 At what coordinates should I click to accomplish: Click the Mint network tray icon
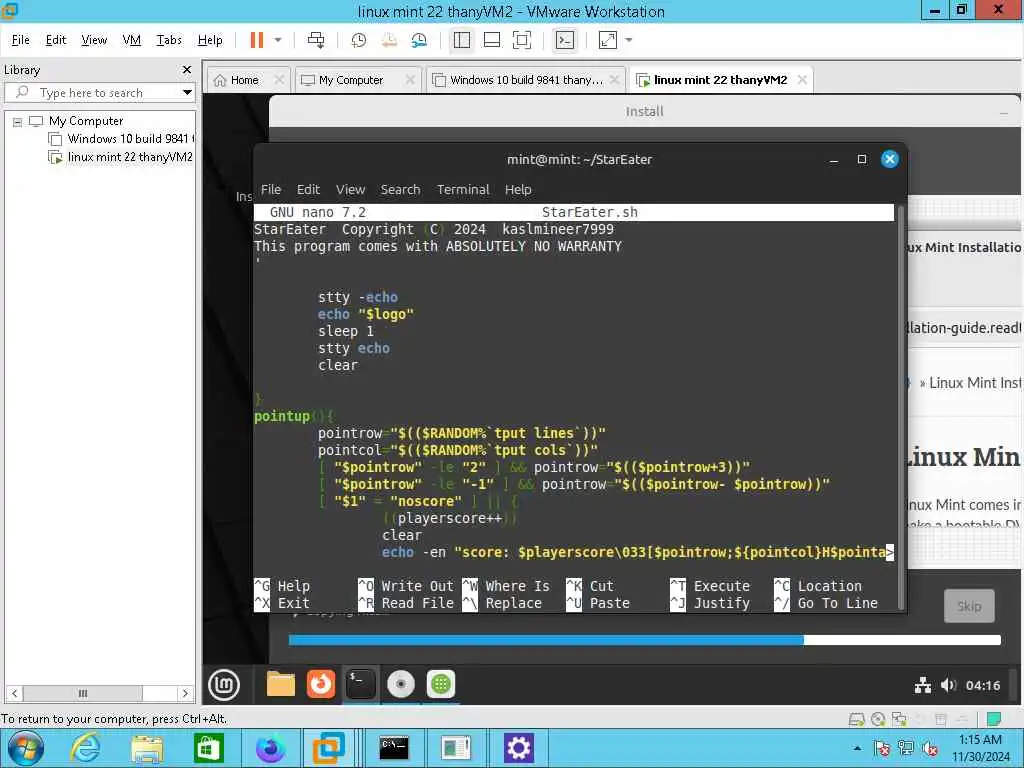point(923,685)
